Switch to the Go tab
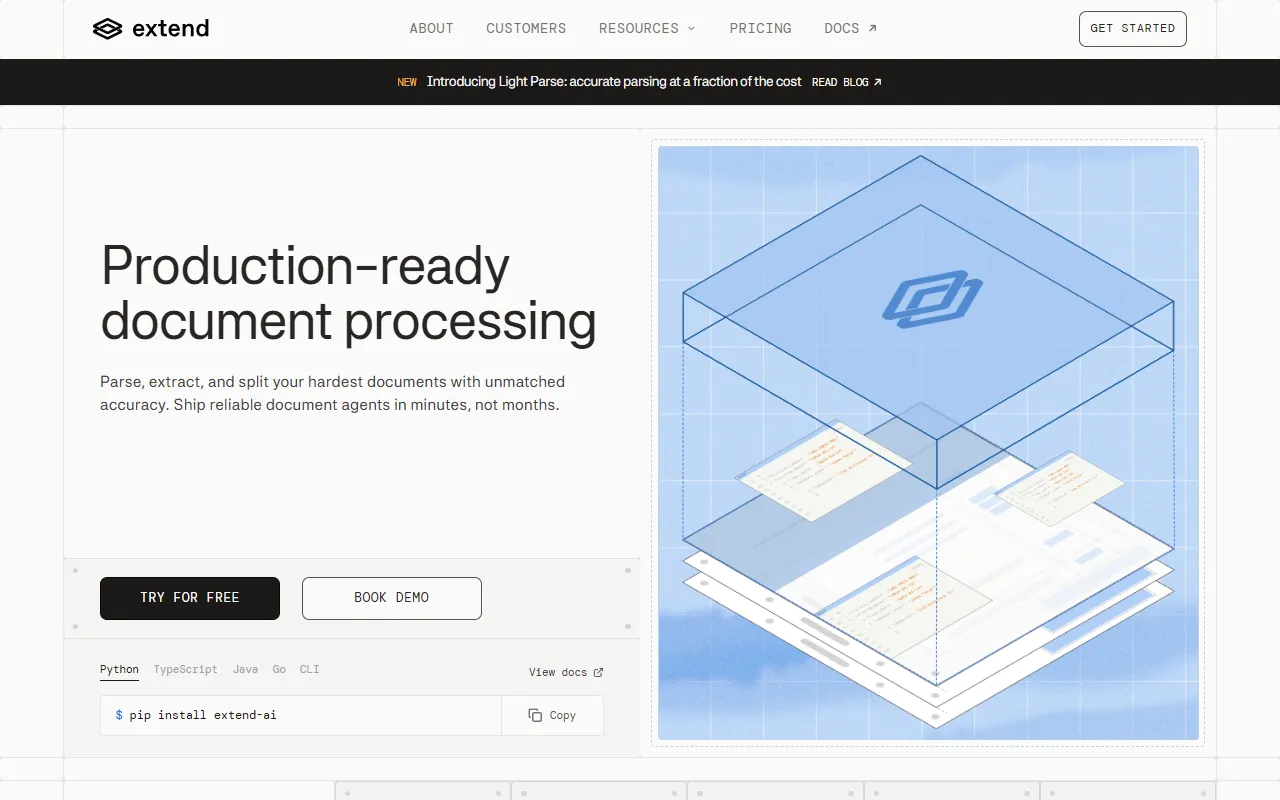The width and height of the screenshot is (1280, 800). tap(279, 670)
